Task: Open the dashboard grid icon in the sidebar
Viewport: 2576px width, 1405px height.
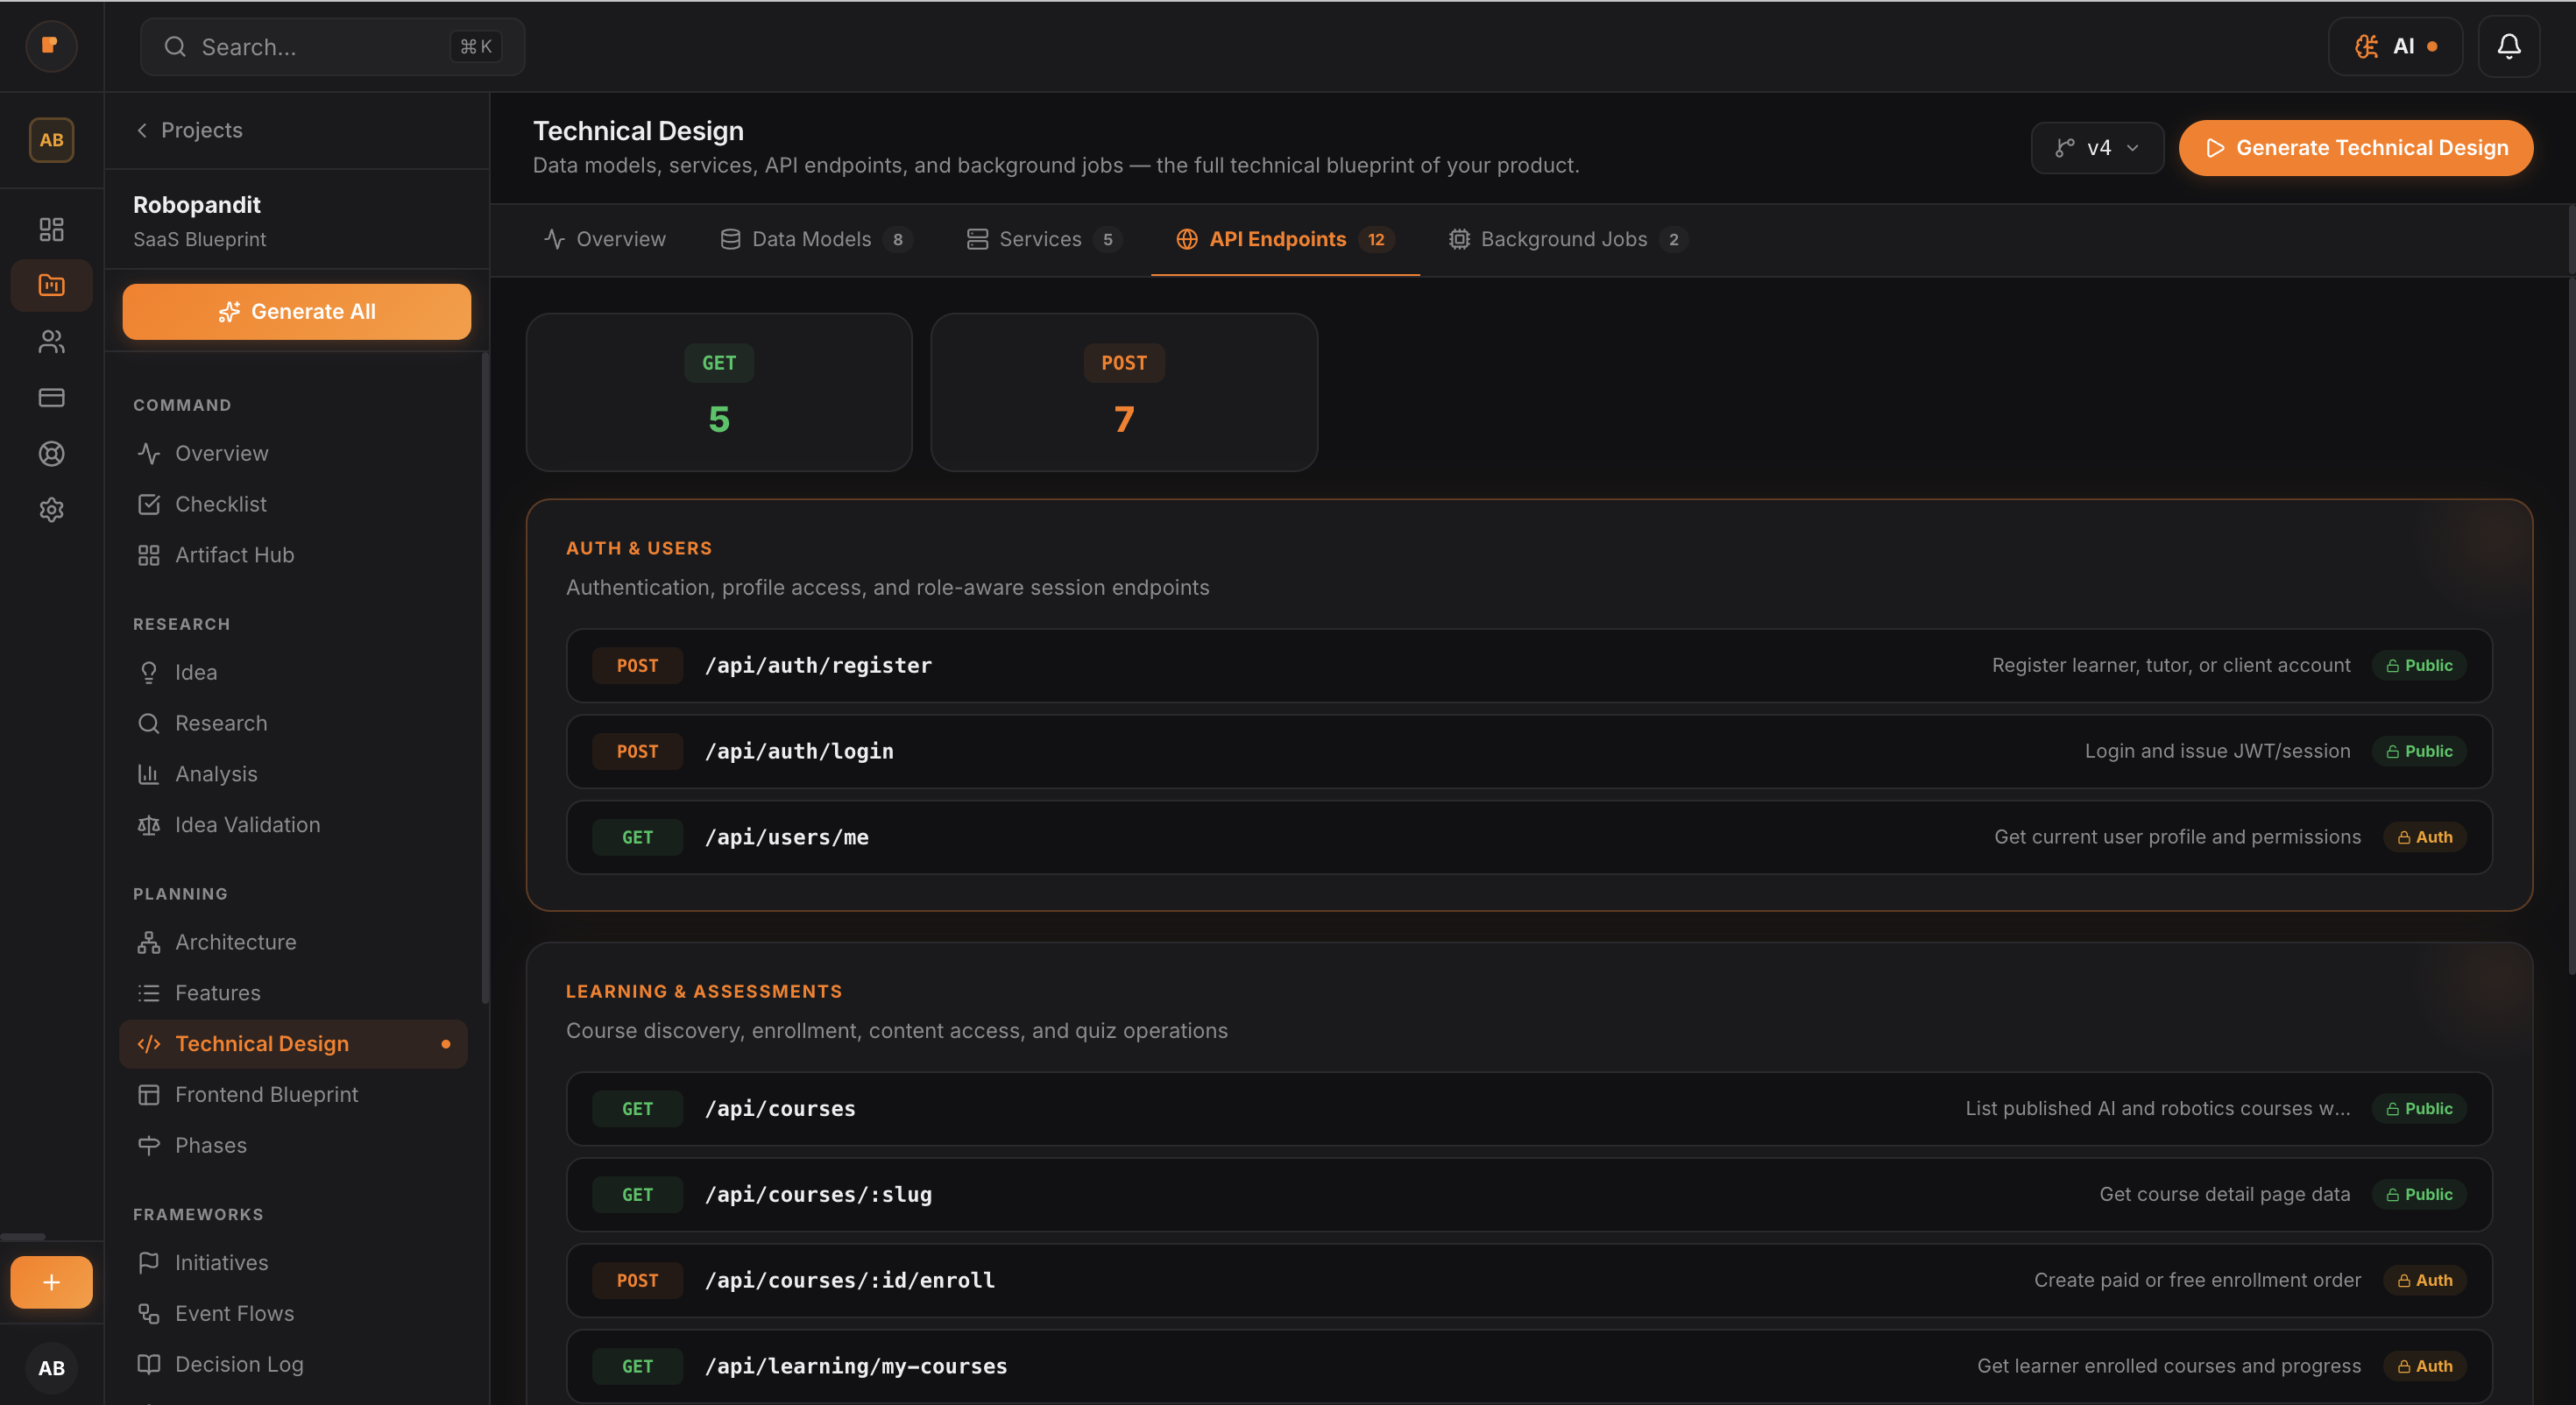Action: 51,229
